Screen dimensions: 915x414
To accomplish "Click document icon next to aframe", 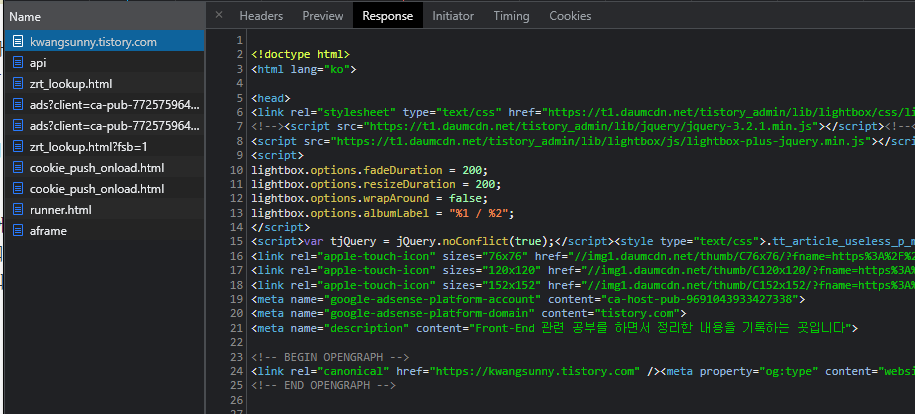I will 19,231.
